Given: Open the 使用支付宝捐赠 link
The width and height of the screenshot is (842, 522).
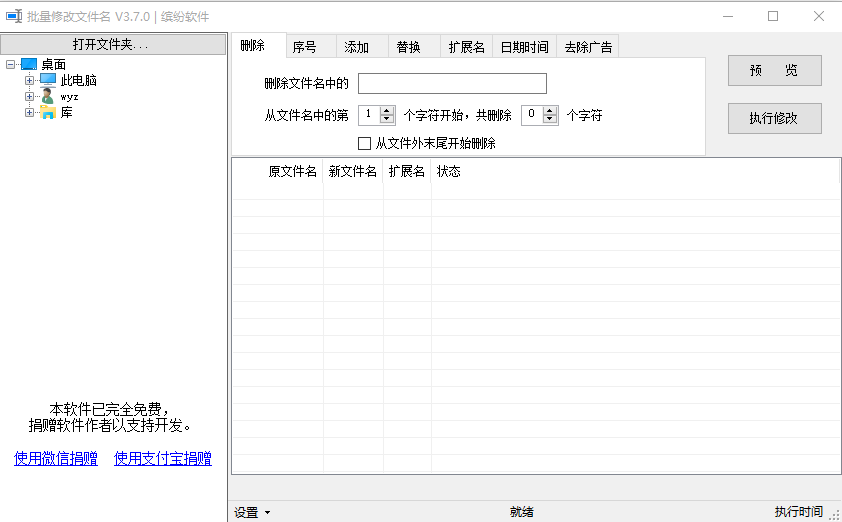Looking at the screenshot, I should coord(162,459).
